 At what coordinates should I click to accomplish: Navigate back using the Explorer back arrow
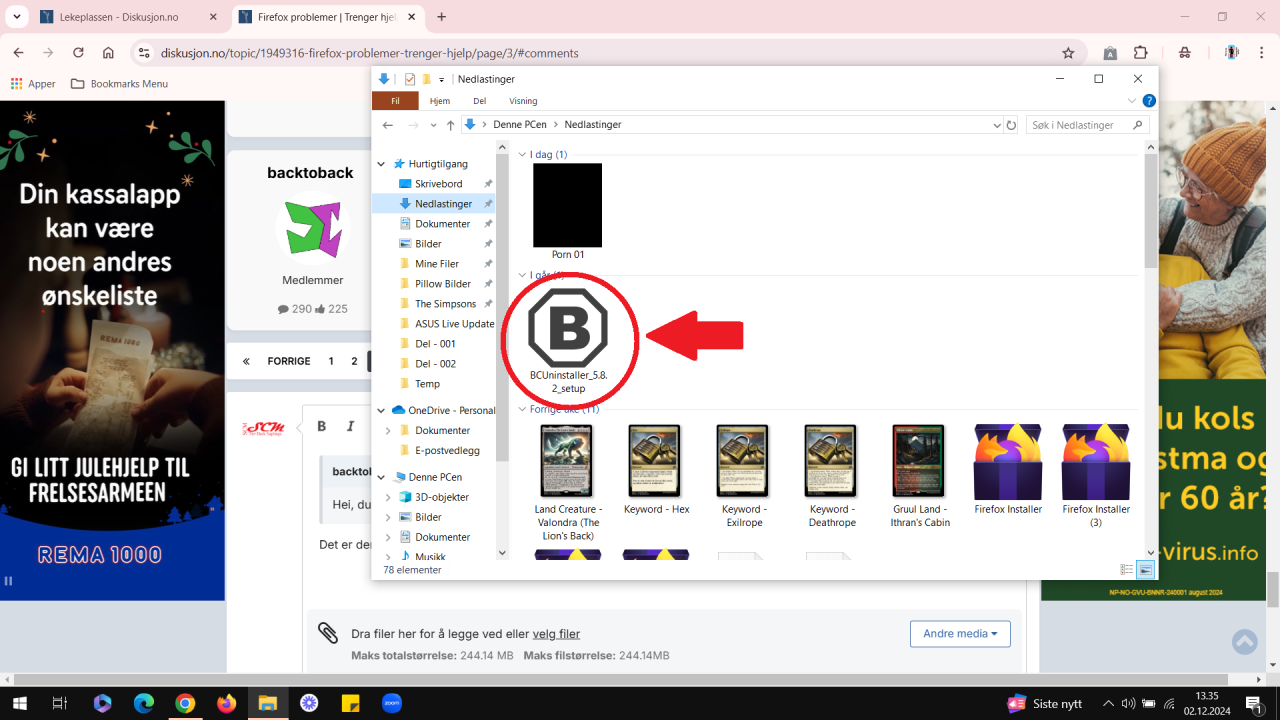[x=387, y=125]
